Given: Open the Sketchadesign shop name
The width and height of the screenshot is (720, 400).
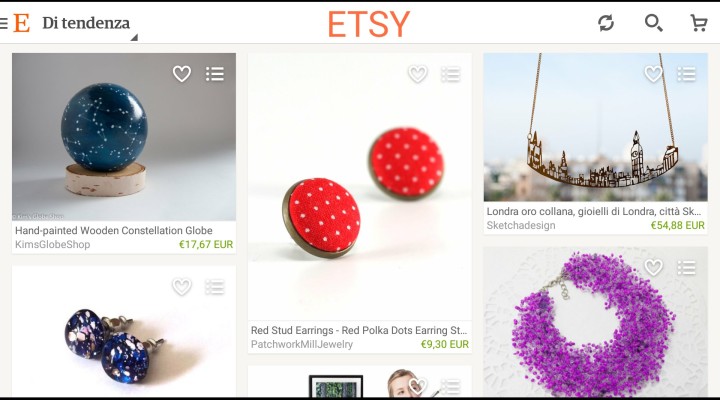Looking at the screenshot, I should [x=521, y=225].
